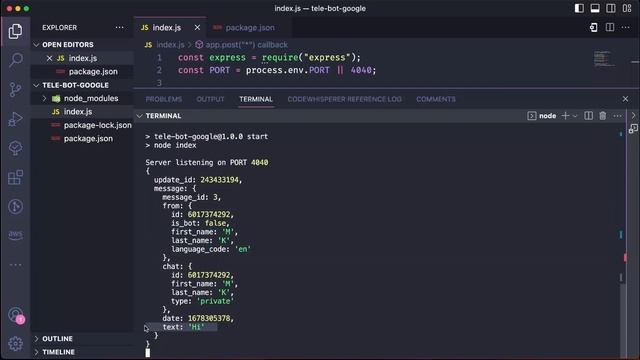Viewport: 640px width, 360px height.
Task: Click index.js in the breadcrumb
Action: [170, 45]
